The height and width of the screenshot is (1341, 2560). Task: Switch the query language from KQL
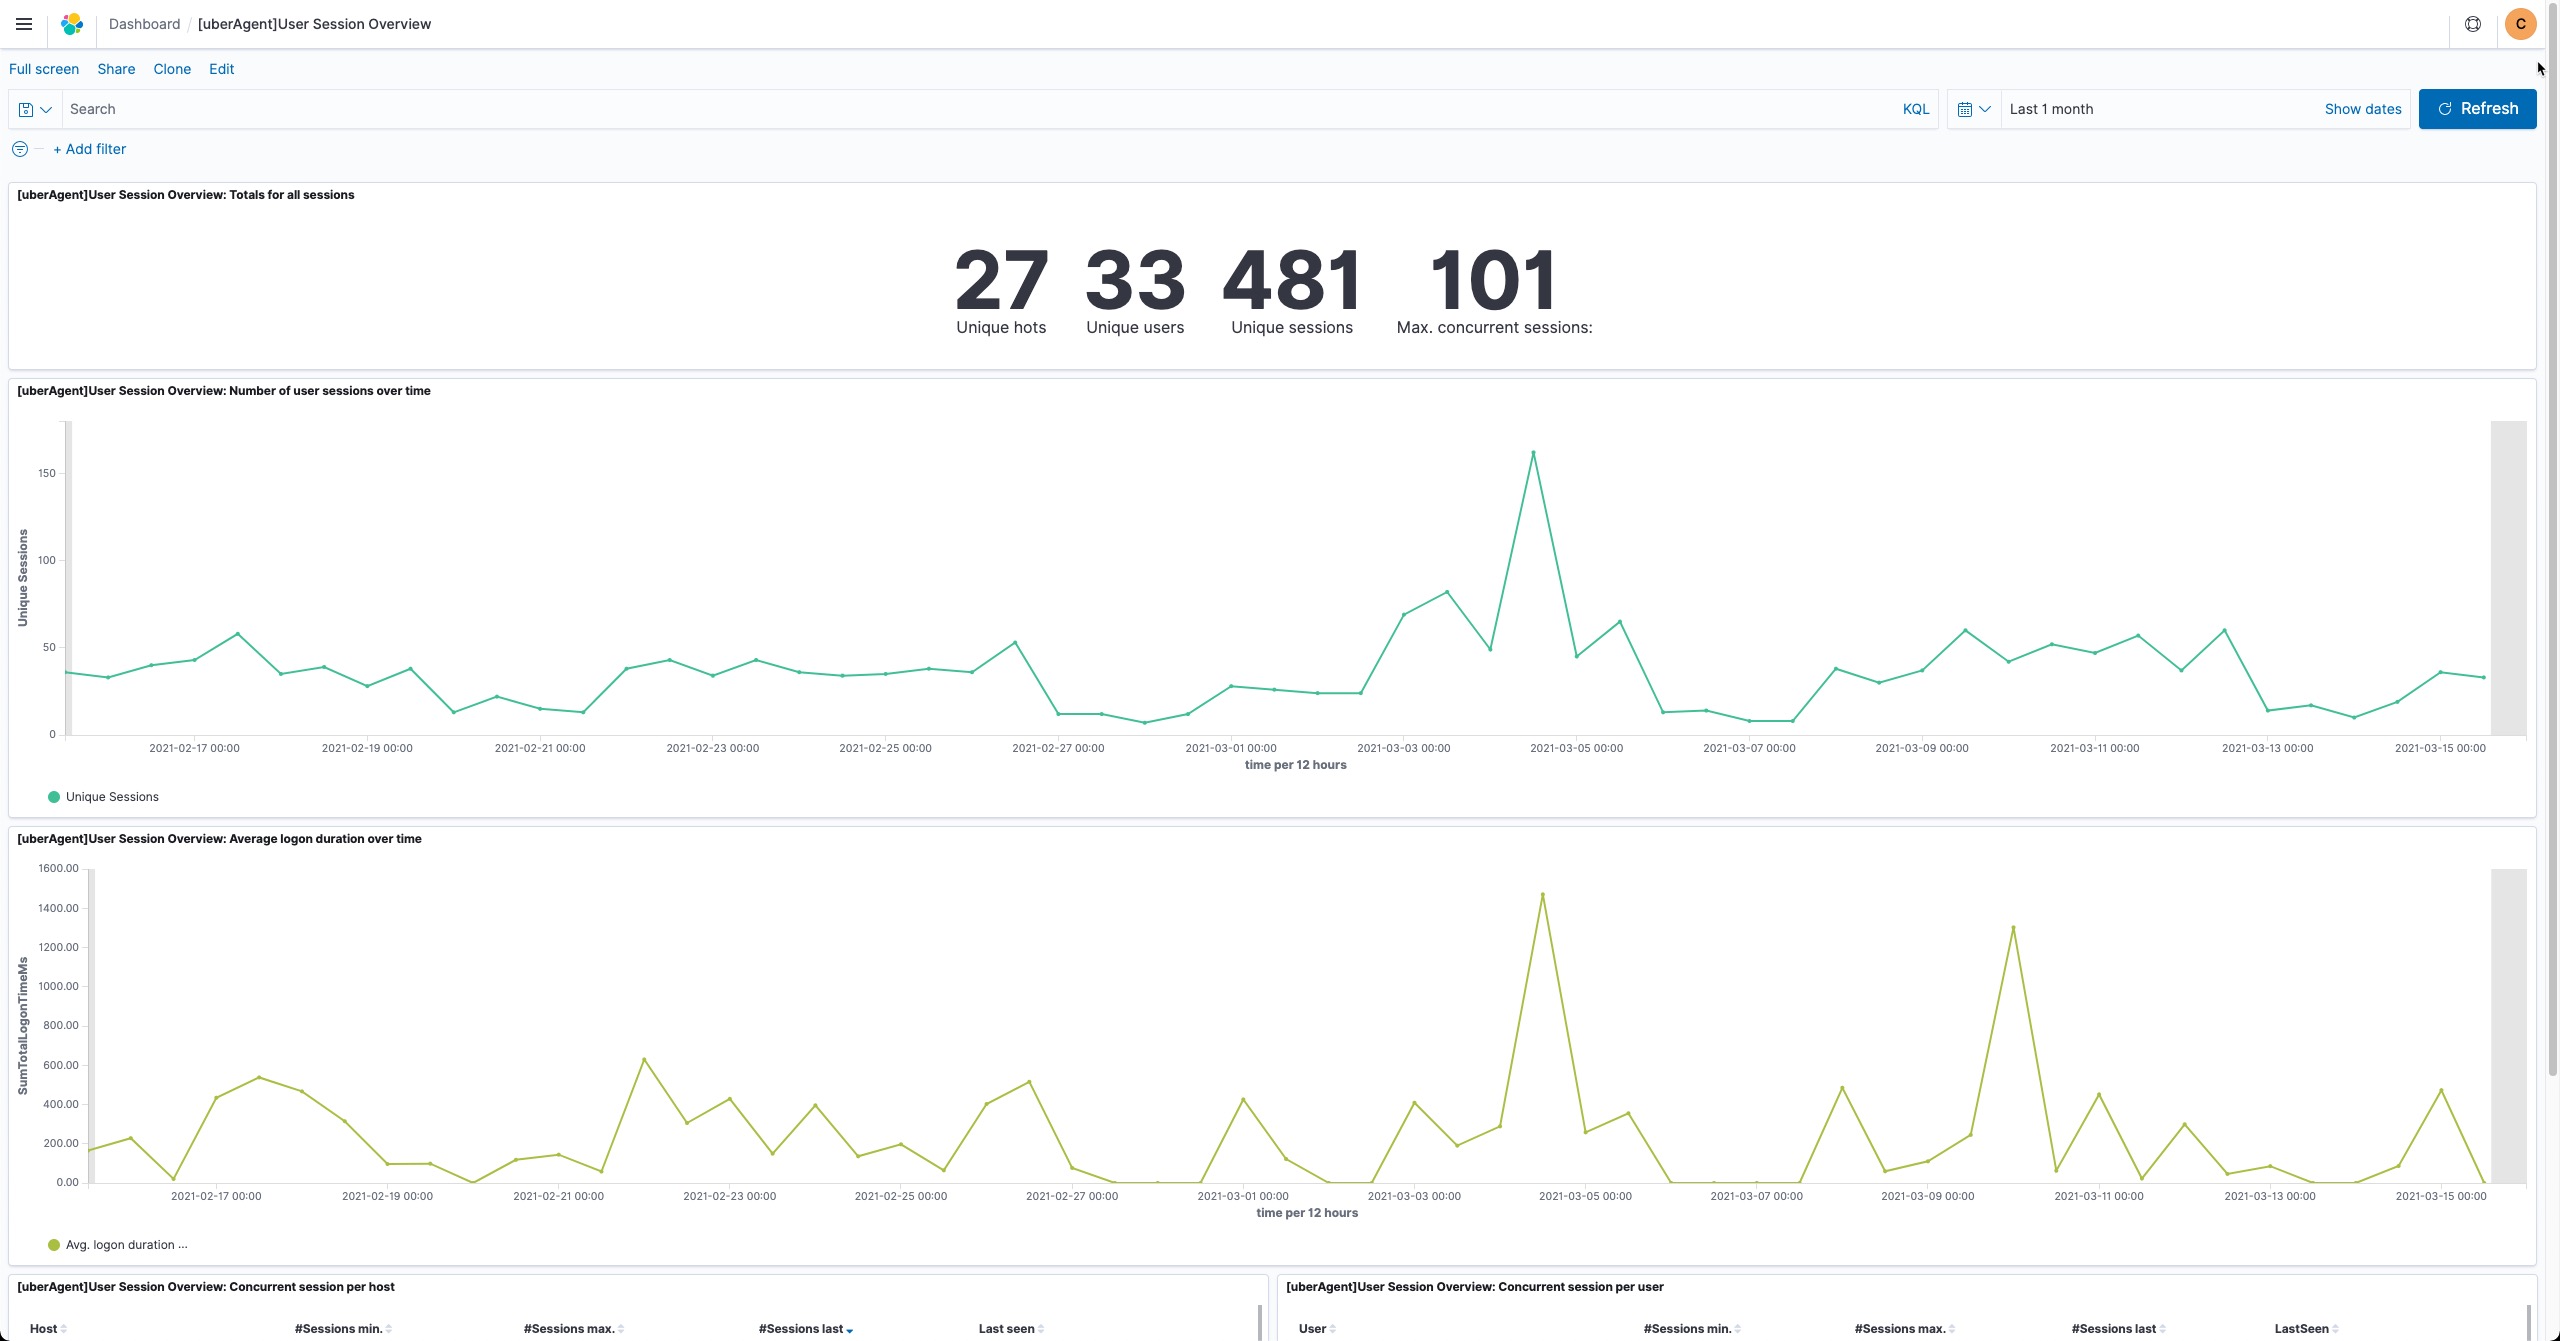point(1915,109)
